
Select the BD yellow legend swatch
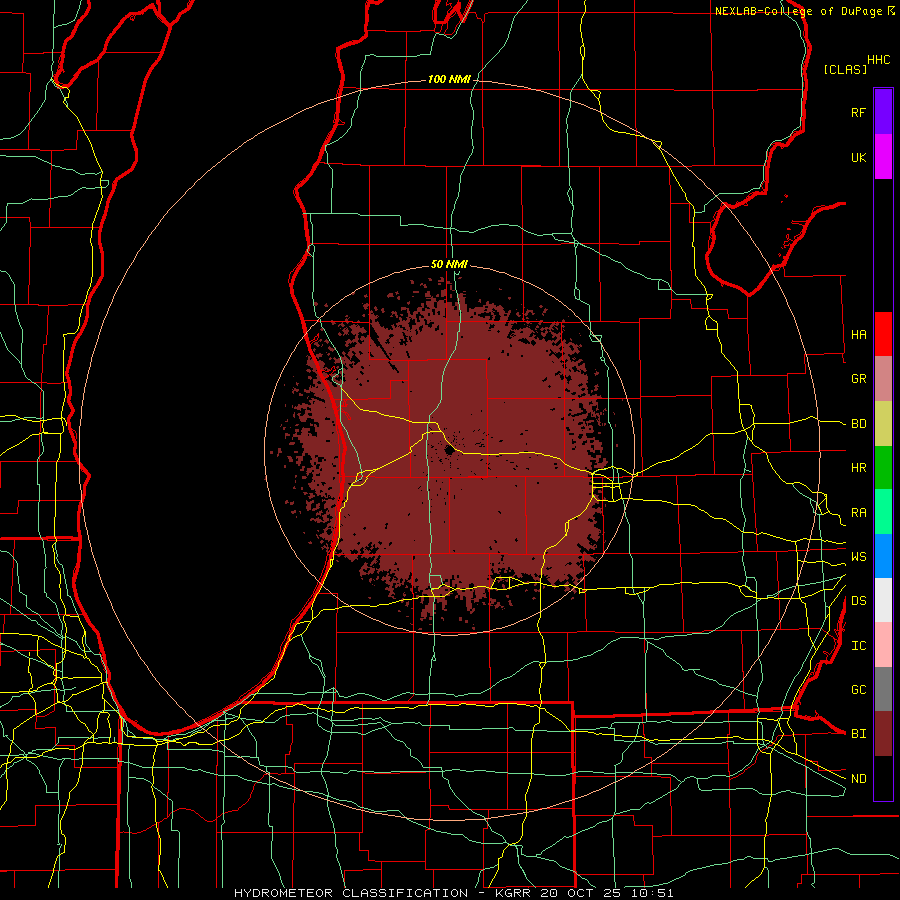coord(883,424)
